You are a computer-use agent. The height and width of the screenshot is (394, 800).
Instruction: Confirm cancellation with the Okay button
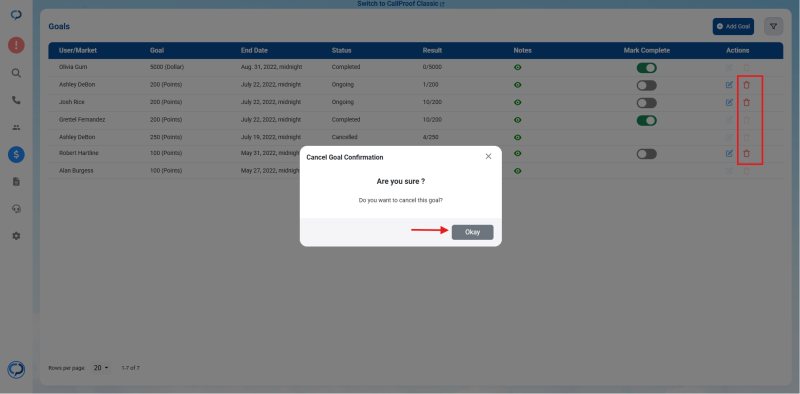[x=472, y=232]
